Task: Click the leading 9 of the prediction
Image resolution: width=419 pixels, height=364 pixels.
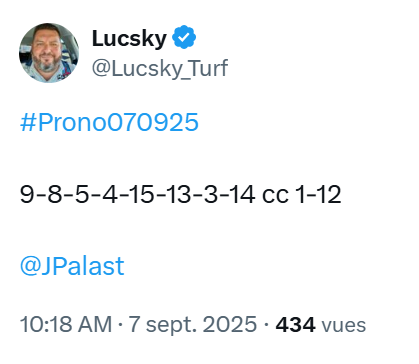Action: (x=27, y=194)
